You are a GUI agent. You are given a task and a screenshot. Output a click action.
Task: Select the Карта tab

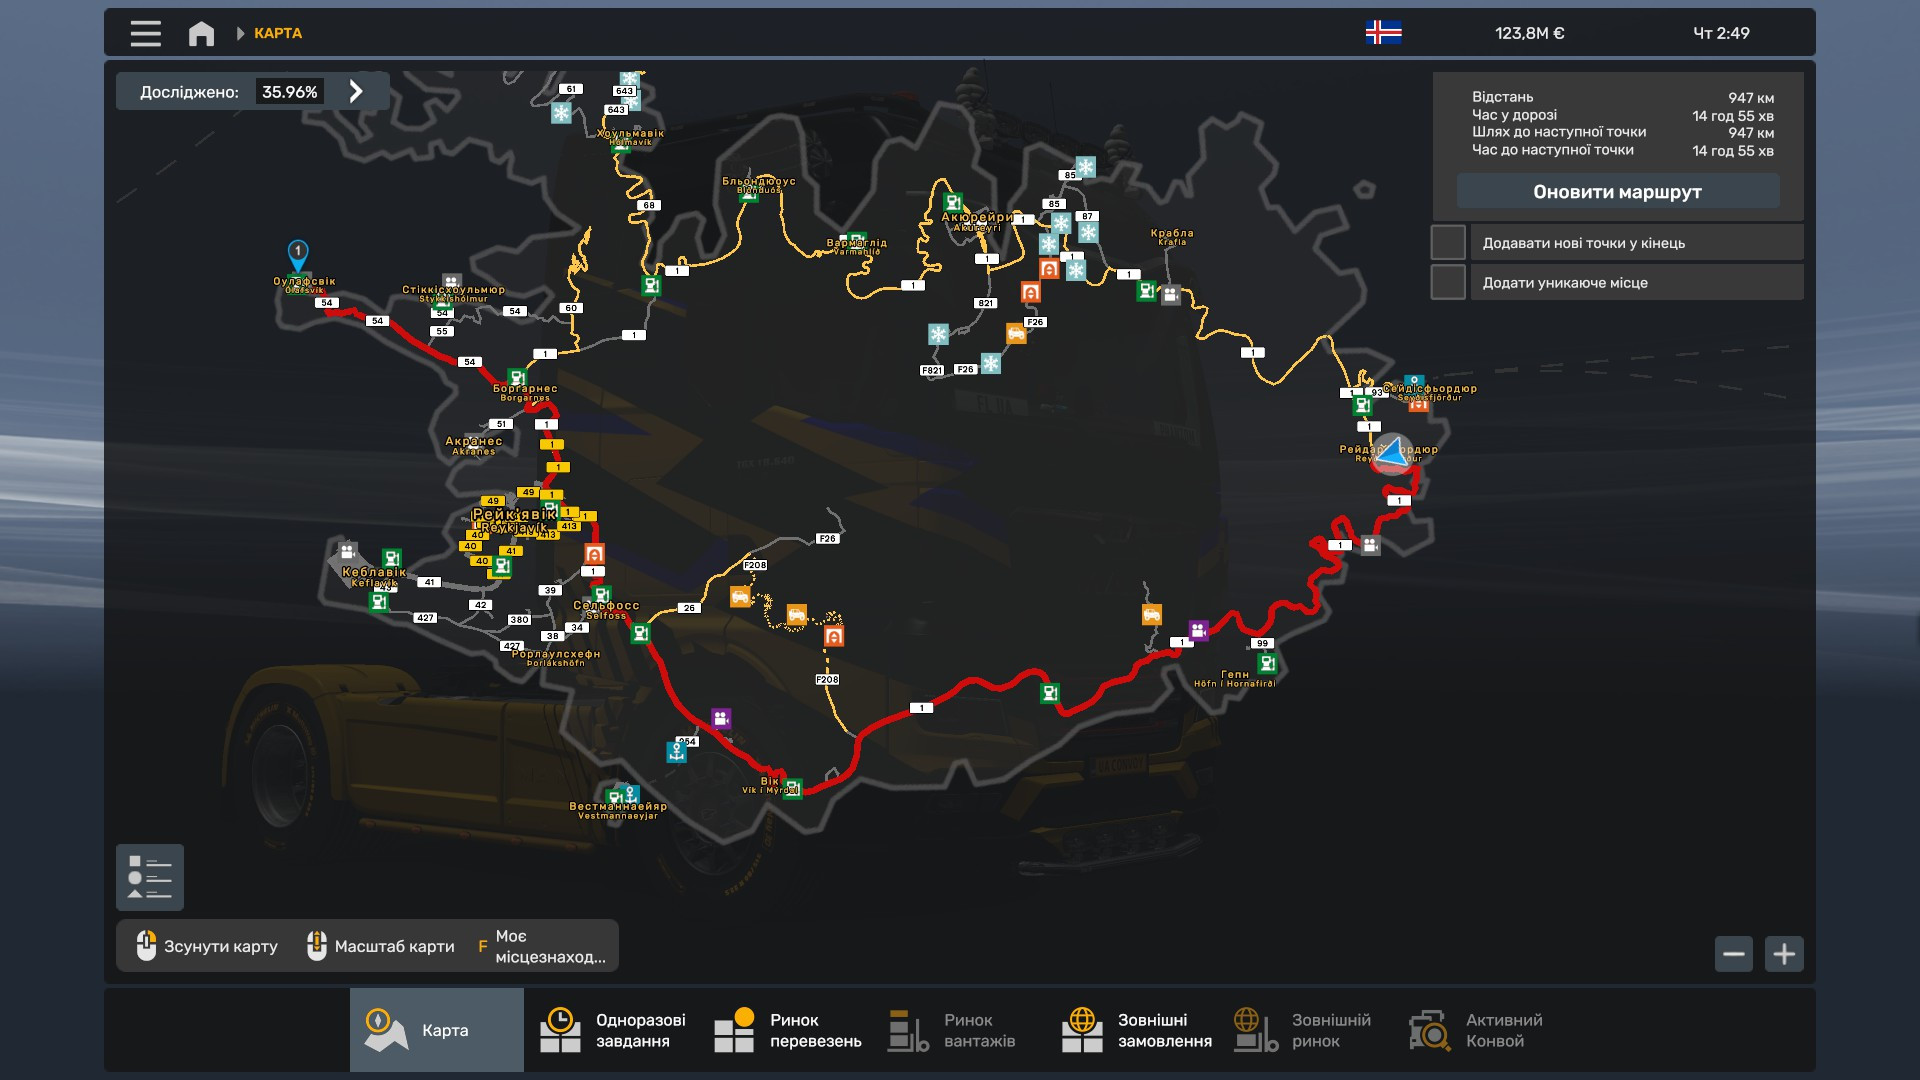[x=436, y=1030]
